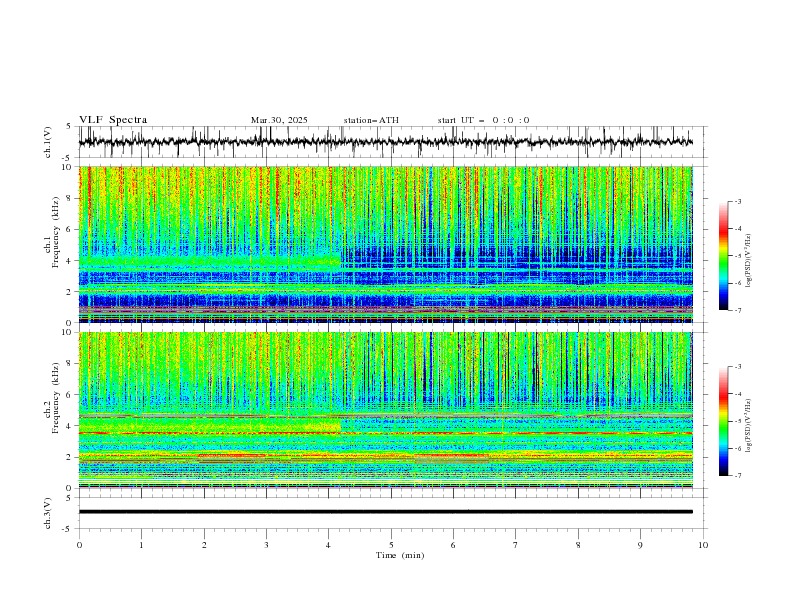This screenshot has height=612, width=792.
Task: Click the "VLF Spectra" title text
Action: pyautogui.click(x=113, y=120)
